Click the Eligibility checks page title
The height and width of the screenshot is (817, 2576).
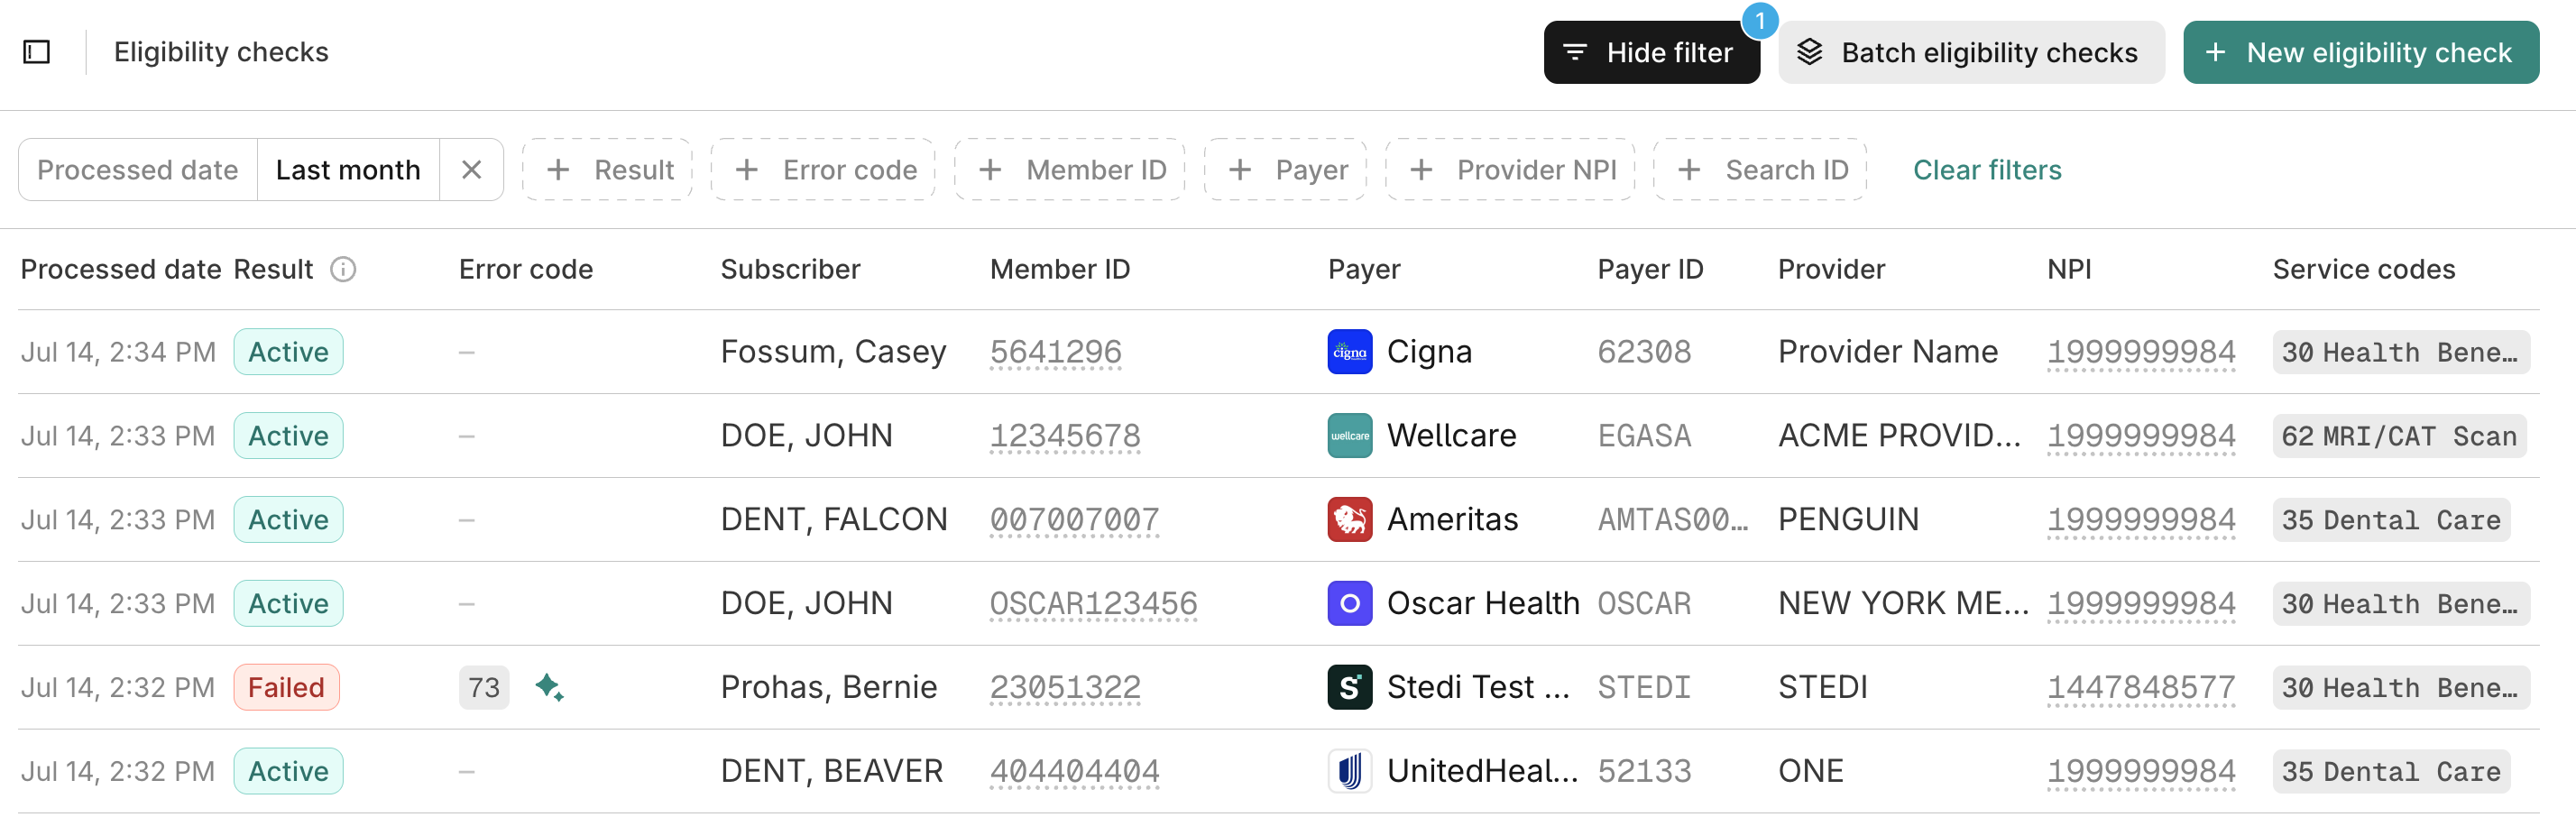[221, 52]
